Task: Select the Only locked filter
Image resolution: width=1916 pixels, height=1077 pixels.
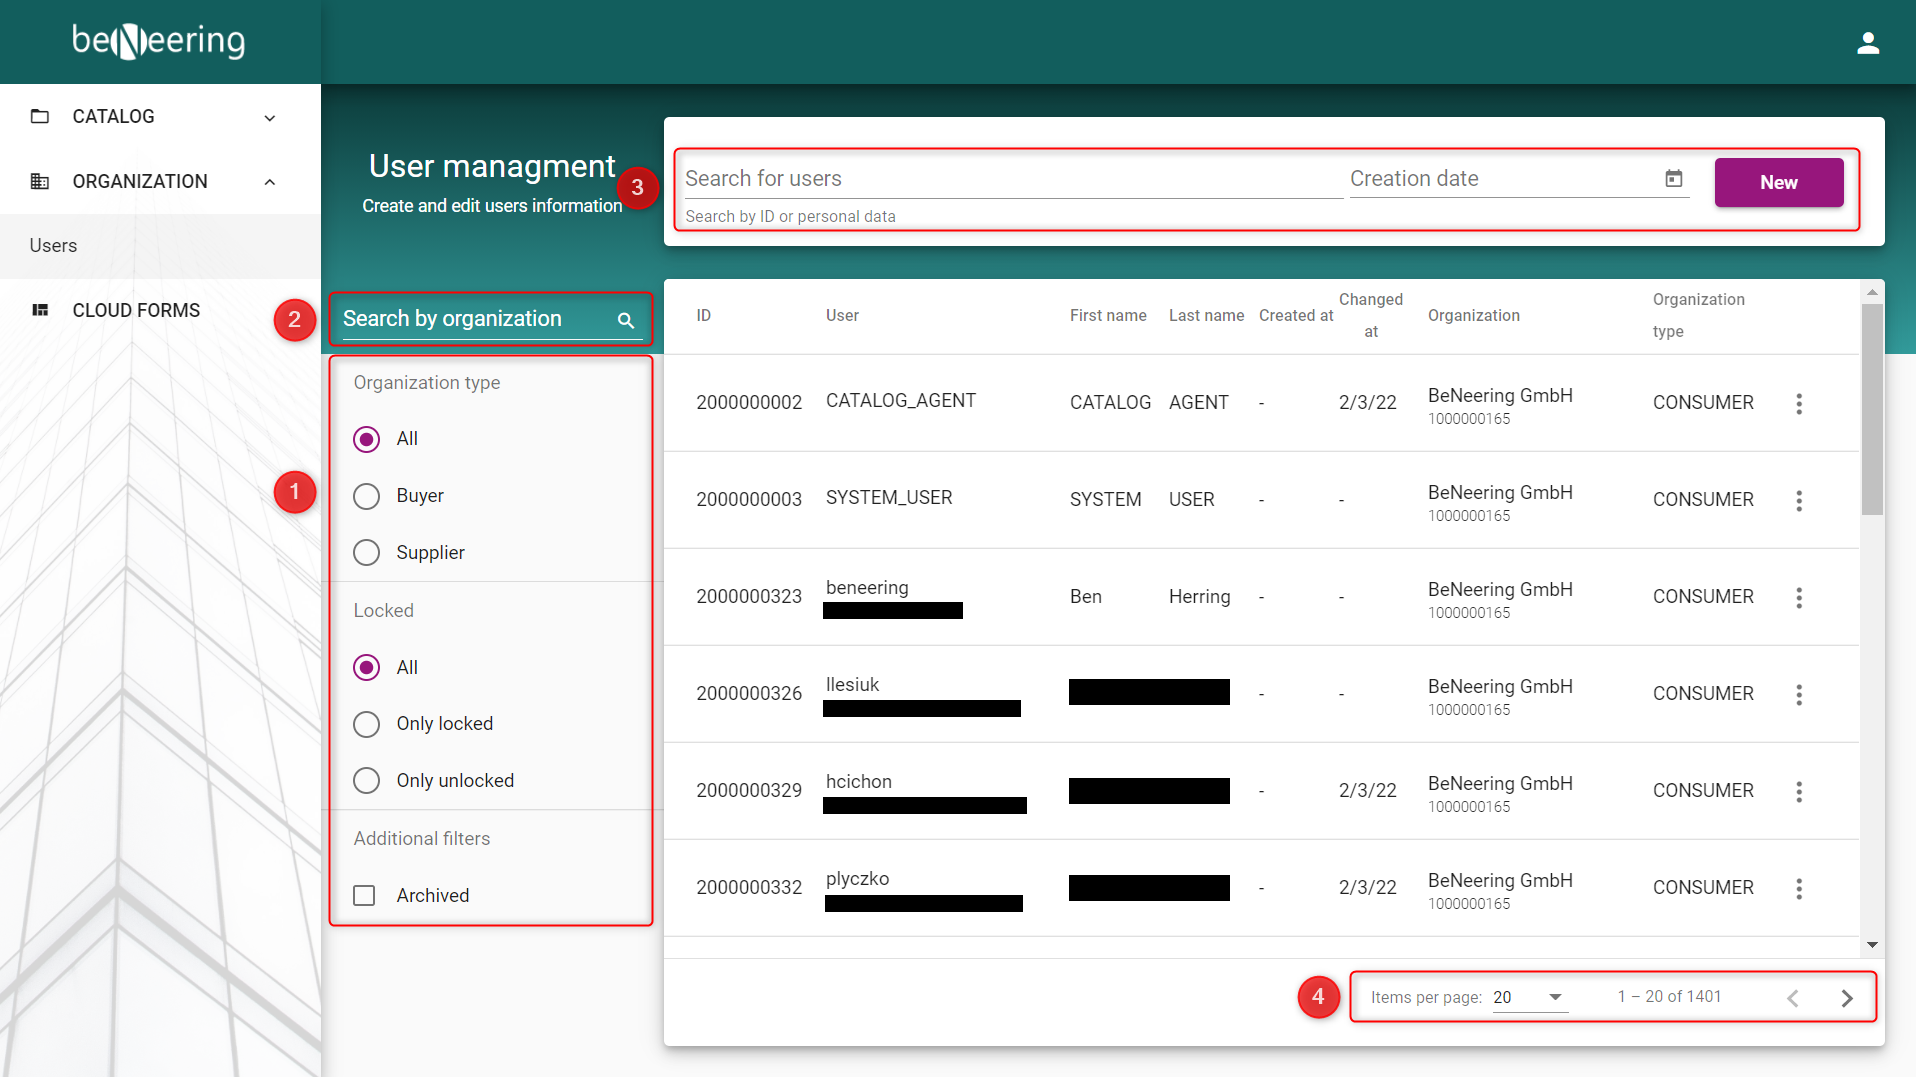Action: point(367,724)
